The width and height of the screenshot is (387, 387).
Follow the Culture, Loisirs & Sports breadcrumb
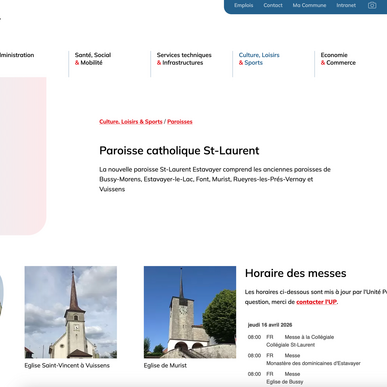coord(131,122)
